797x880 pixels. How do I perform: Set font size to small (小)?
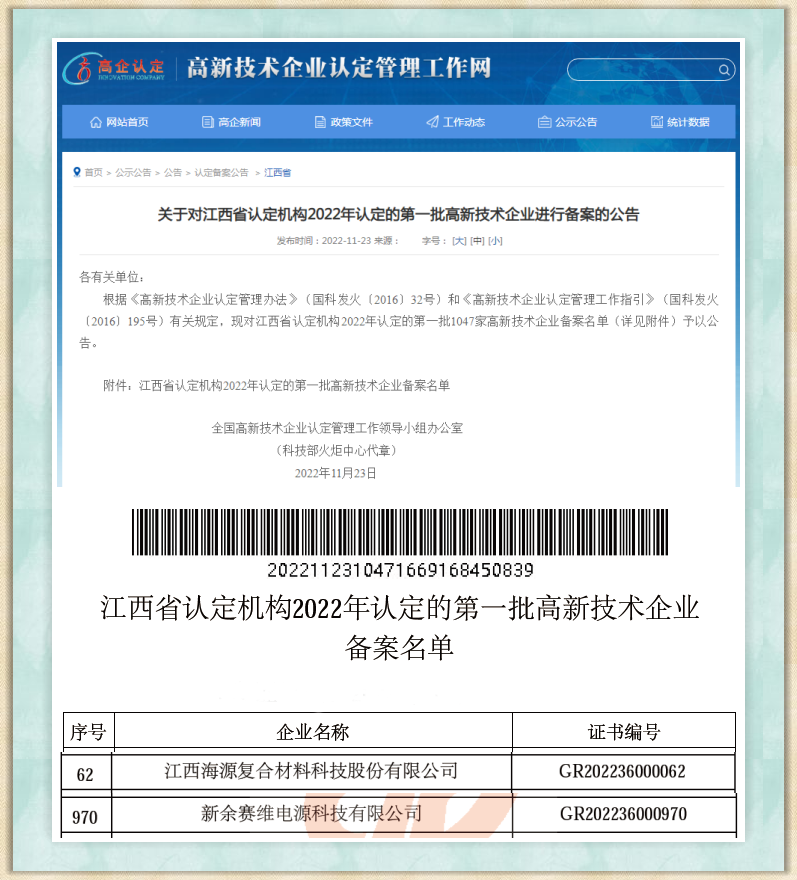click(x=495, y=241)
